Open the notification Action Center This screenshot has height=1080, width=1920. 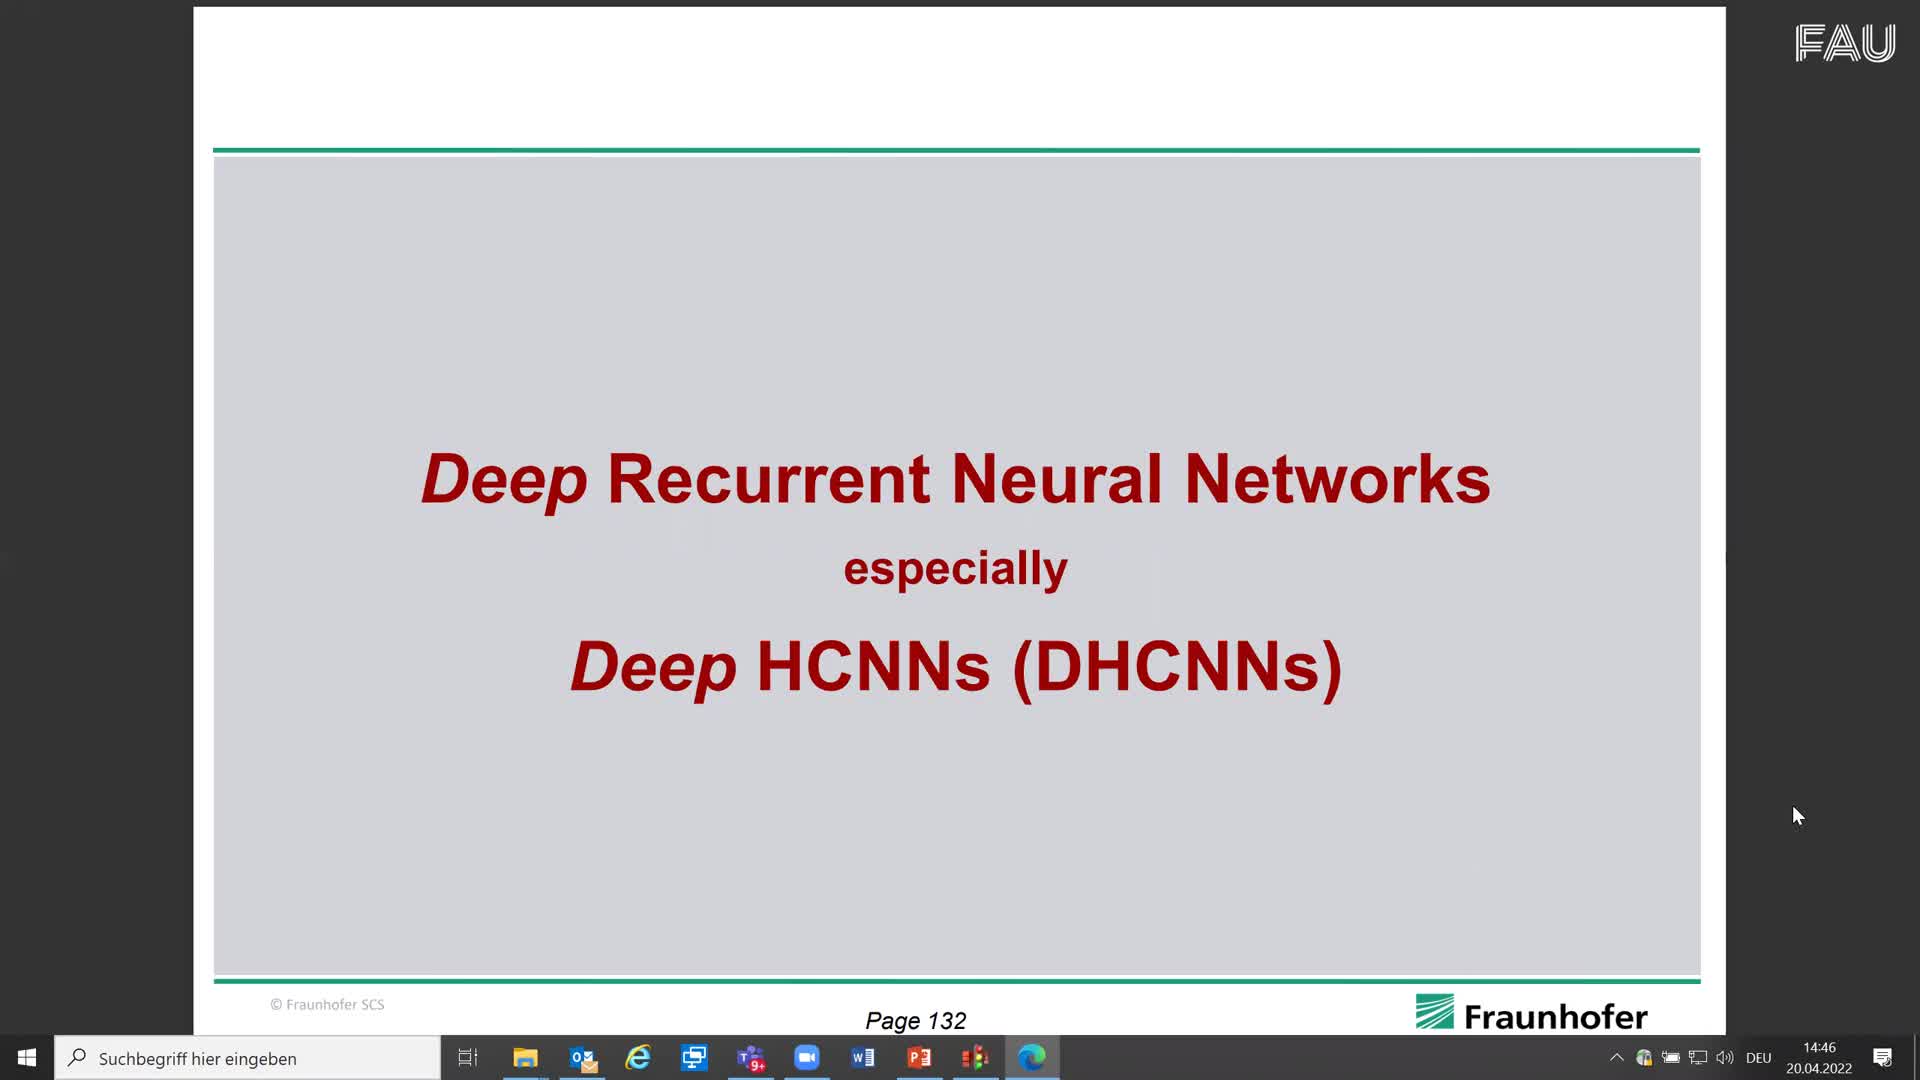1882,1058
